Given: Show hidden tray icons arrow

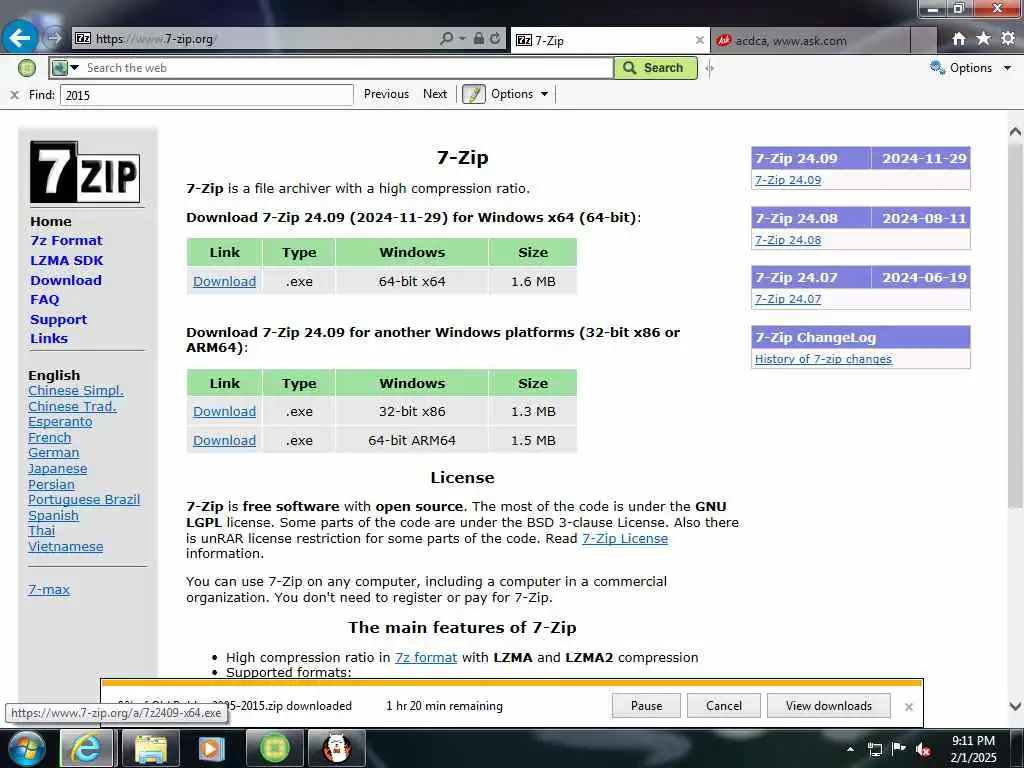Looking at the screenshot, I should click(850, 749).
